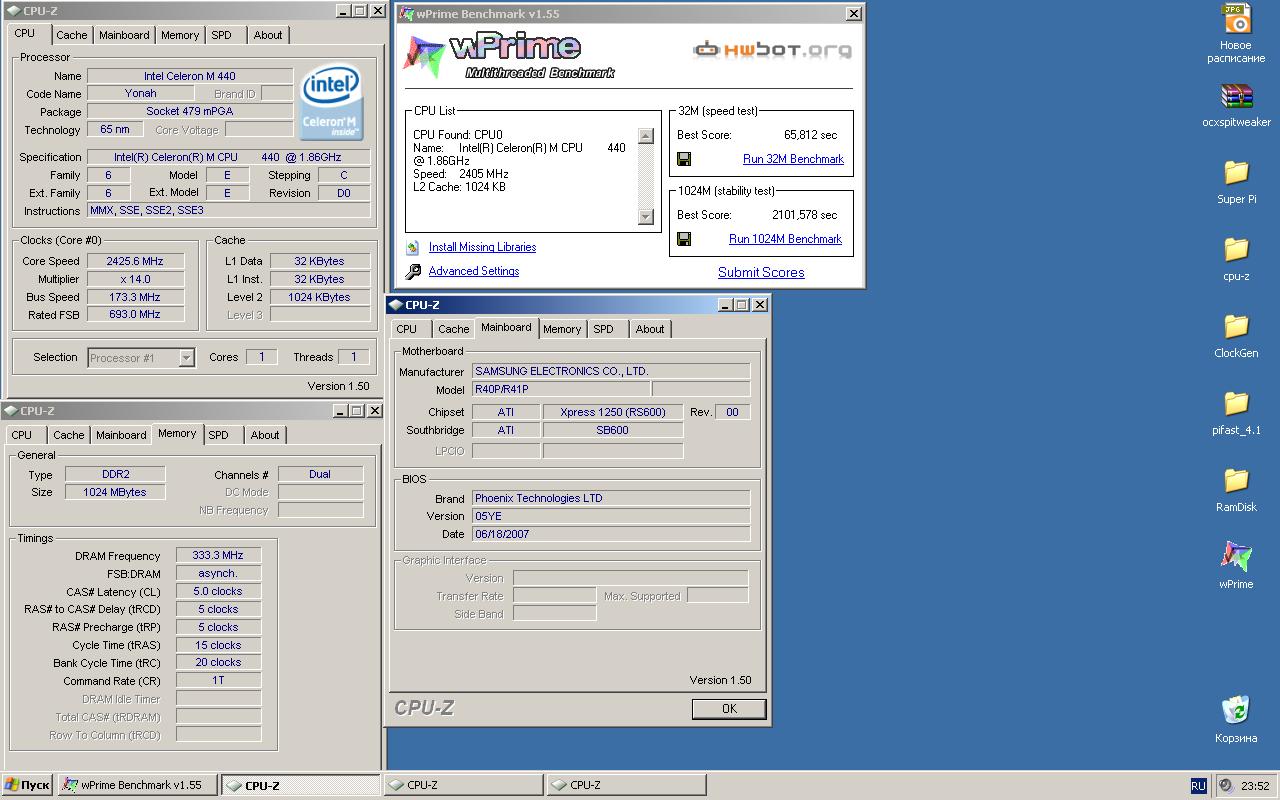Viewport: 1280px width, 800px height.
Task: Click the Core Speed 2425.6 MHz field
Action: click(x=135, y=261)
